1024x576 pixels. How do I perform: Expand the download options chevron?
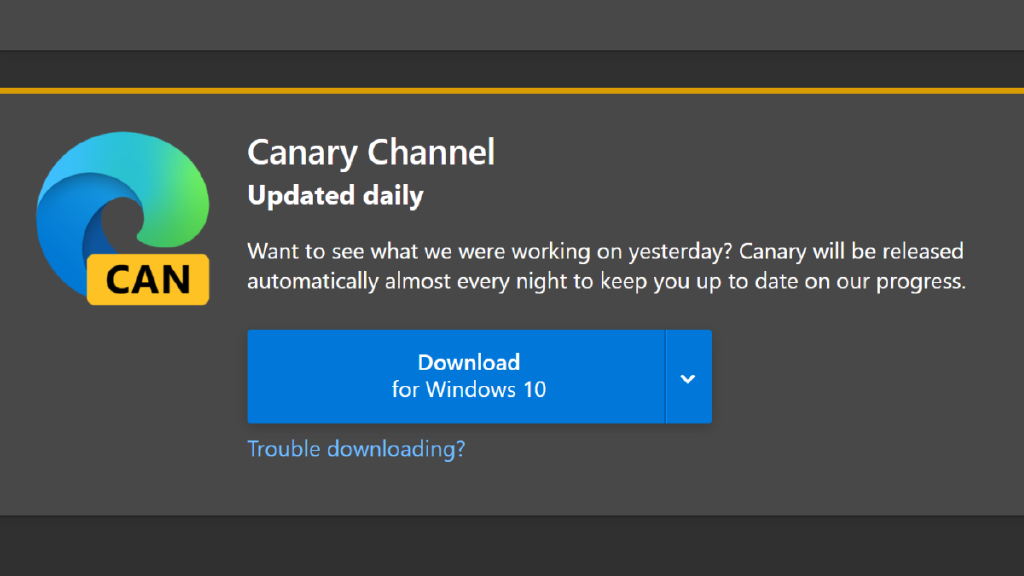(688, 377)
